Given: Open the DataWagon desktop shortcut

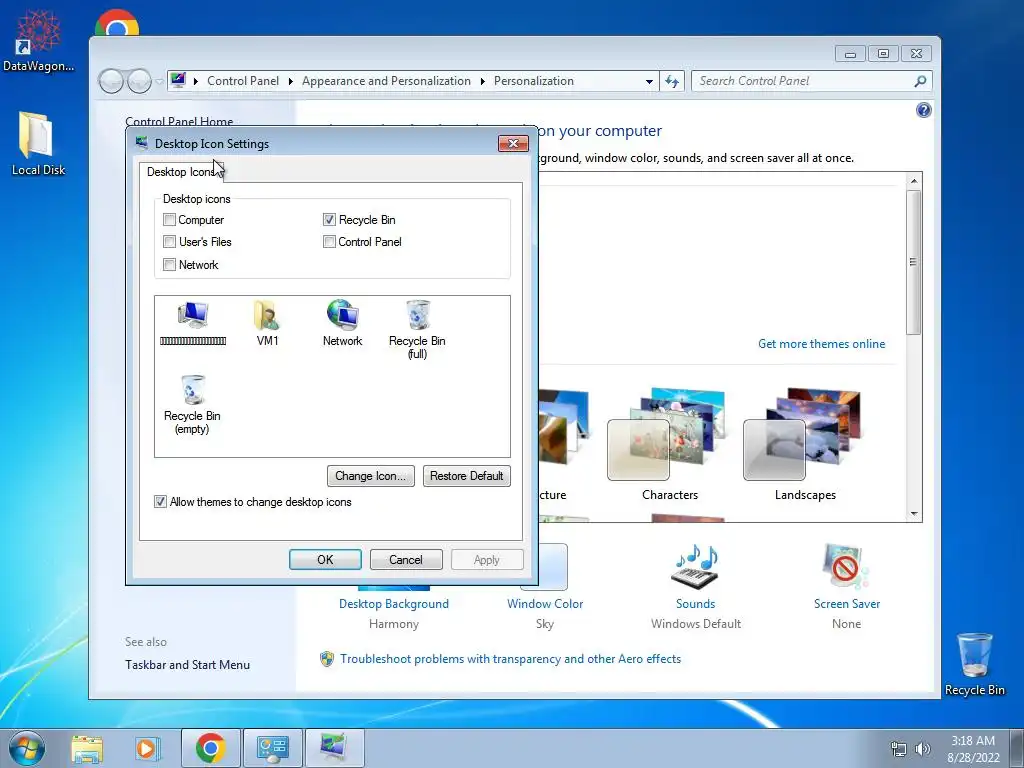Looking at the screenshot, I should tap(38, 40).
